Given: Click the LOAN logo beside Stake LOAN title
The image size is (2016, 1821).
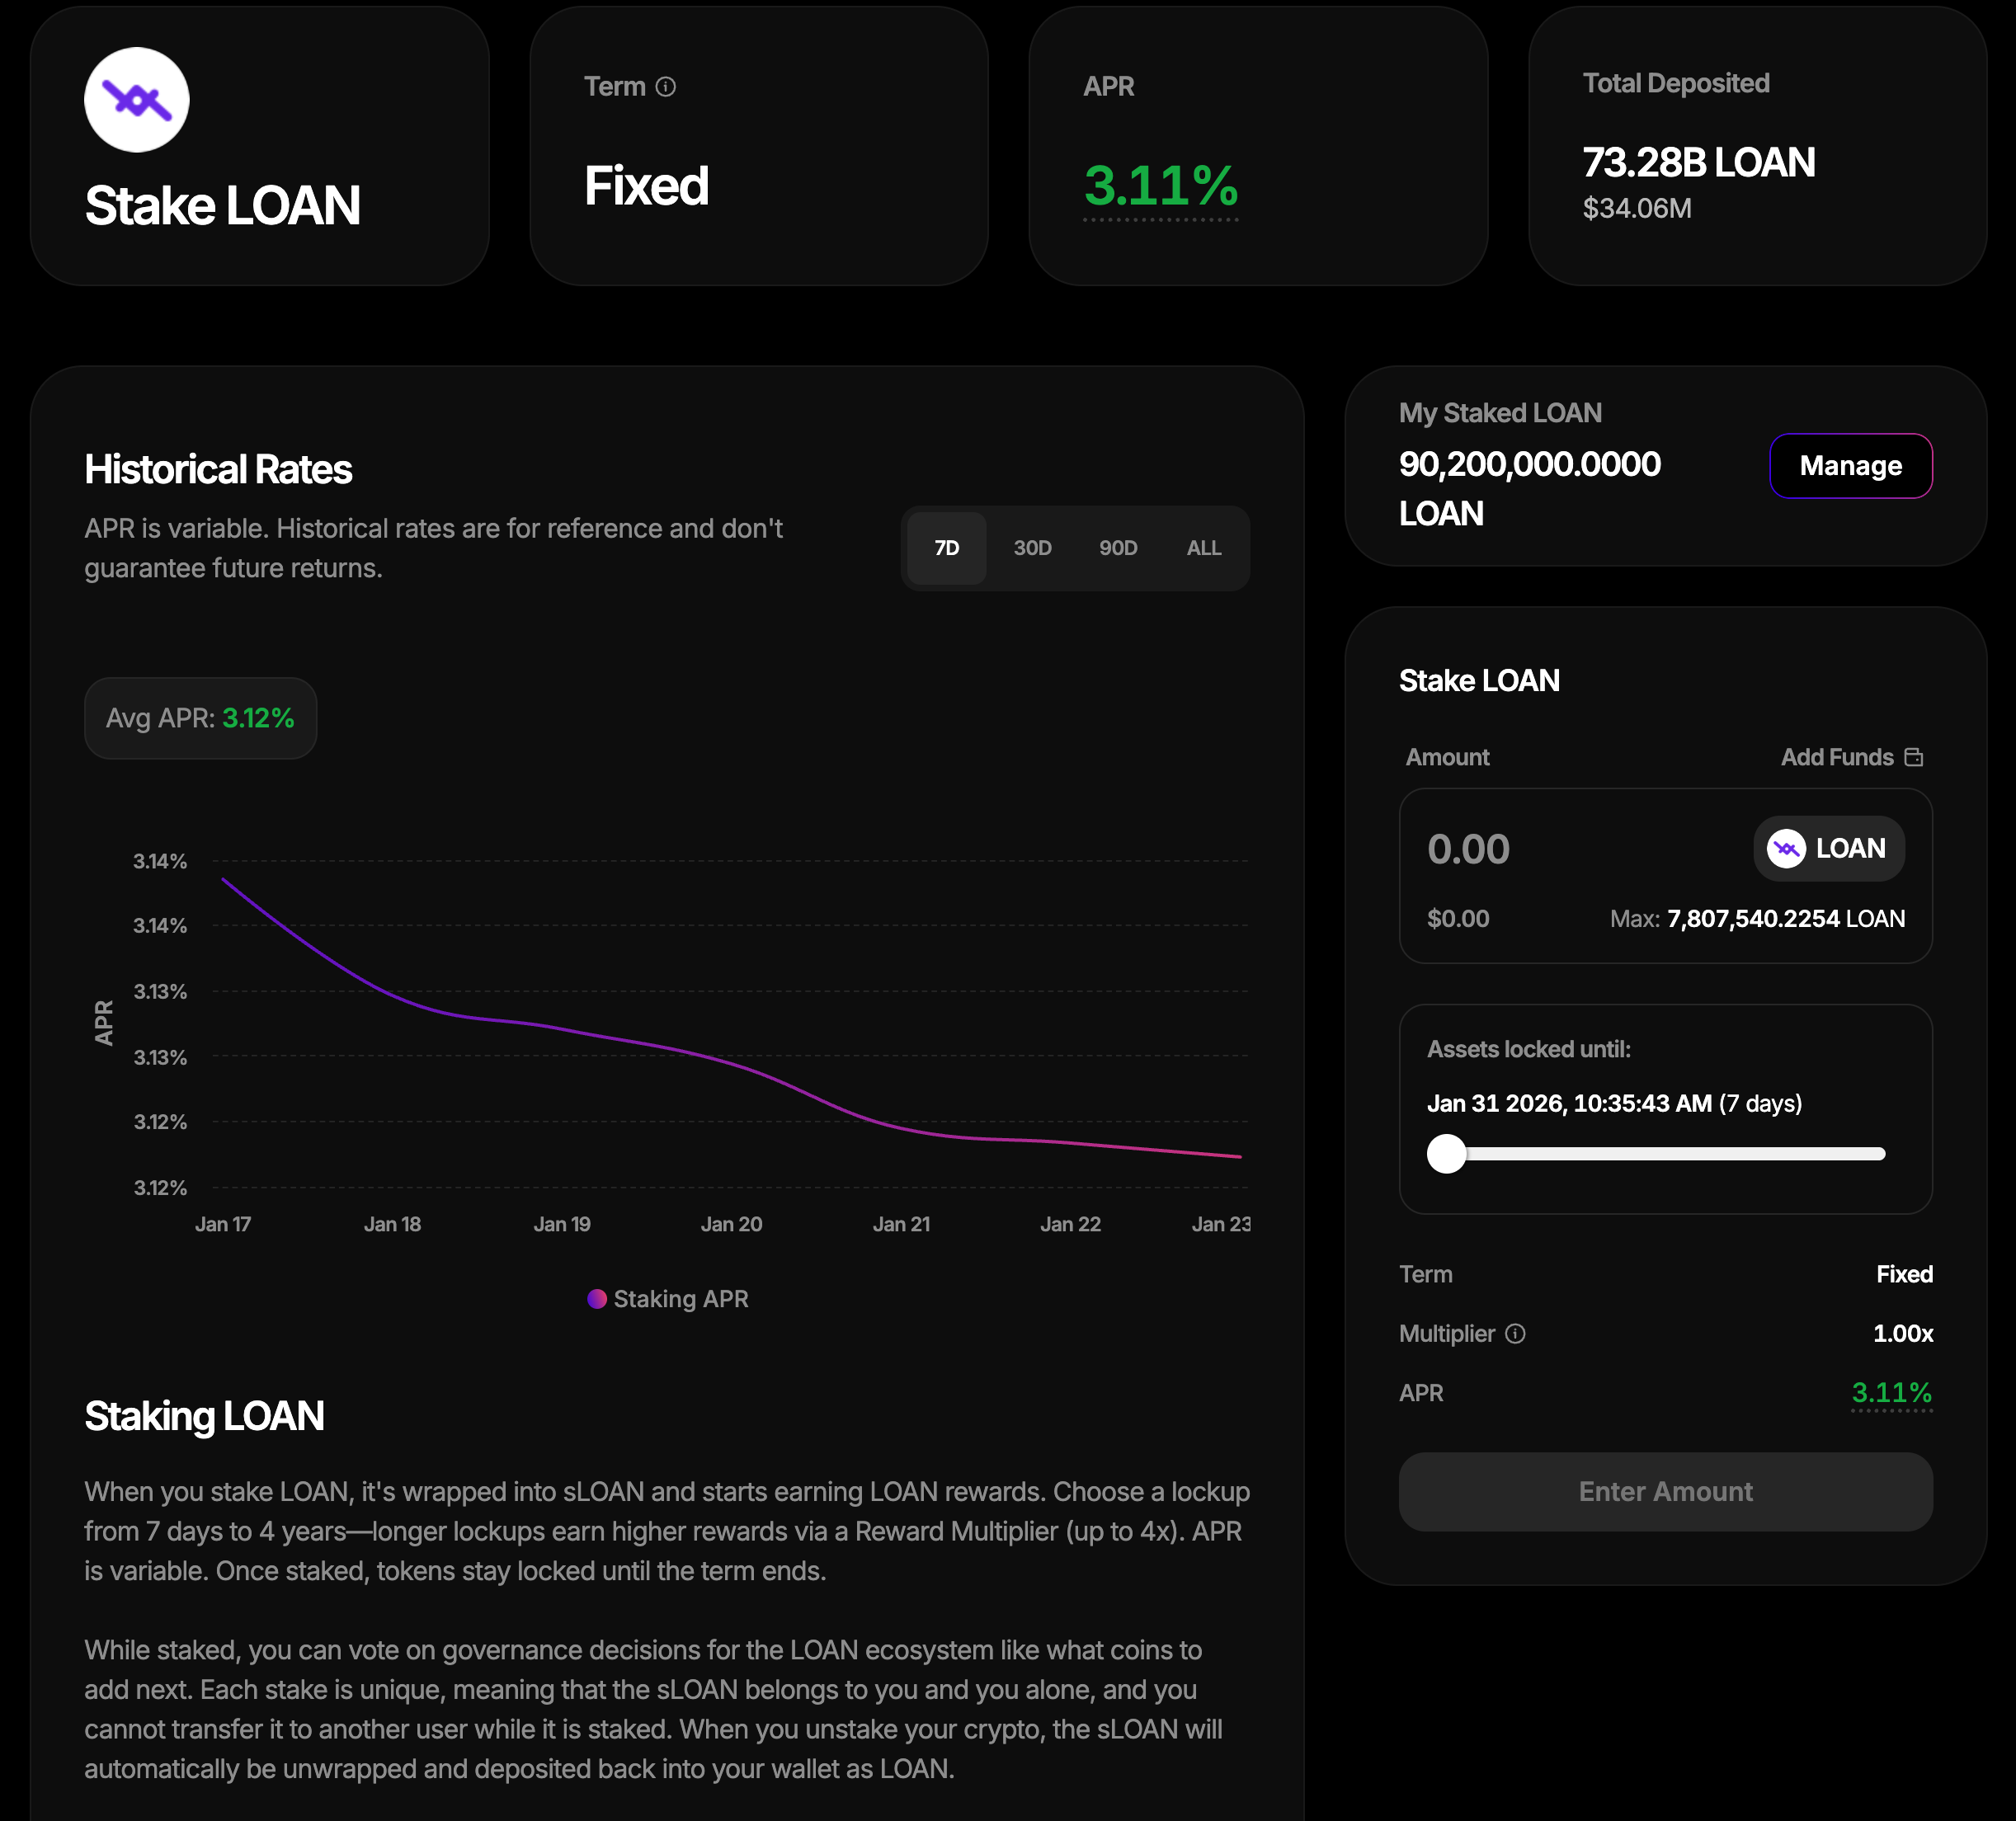Looking at the screenshot, I should pyautogui.click(x=137, y=100).
